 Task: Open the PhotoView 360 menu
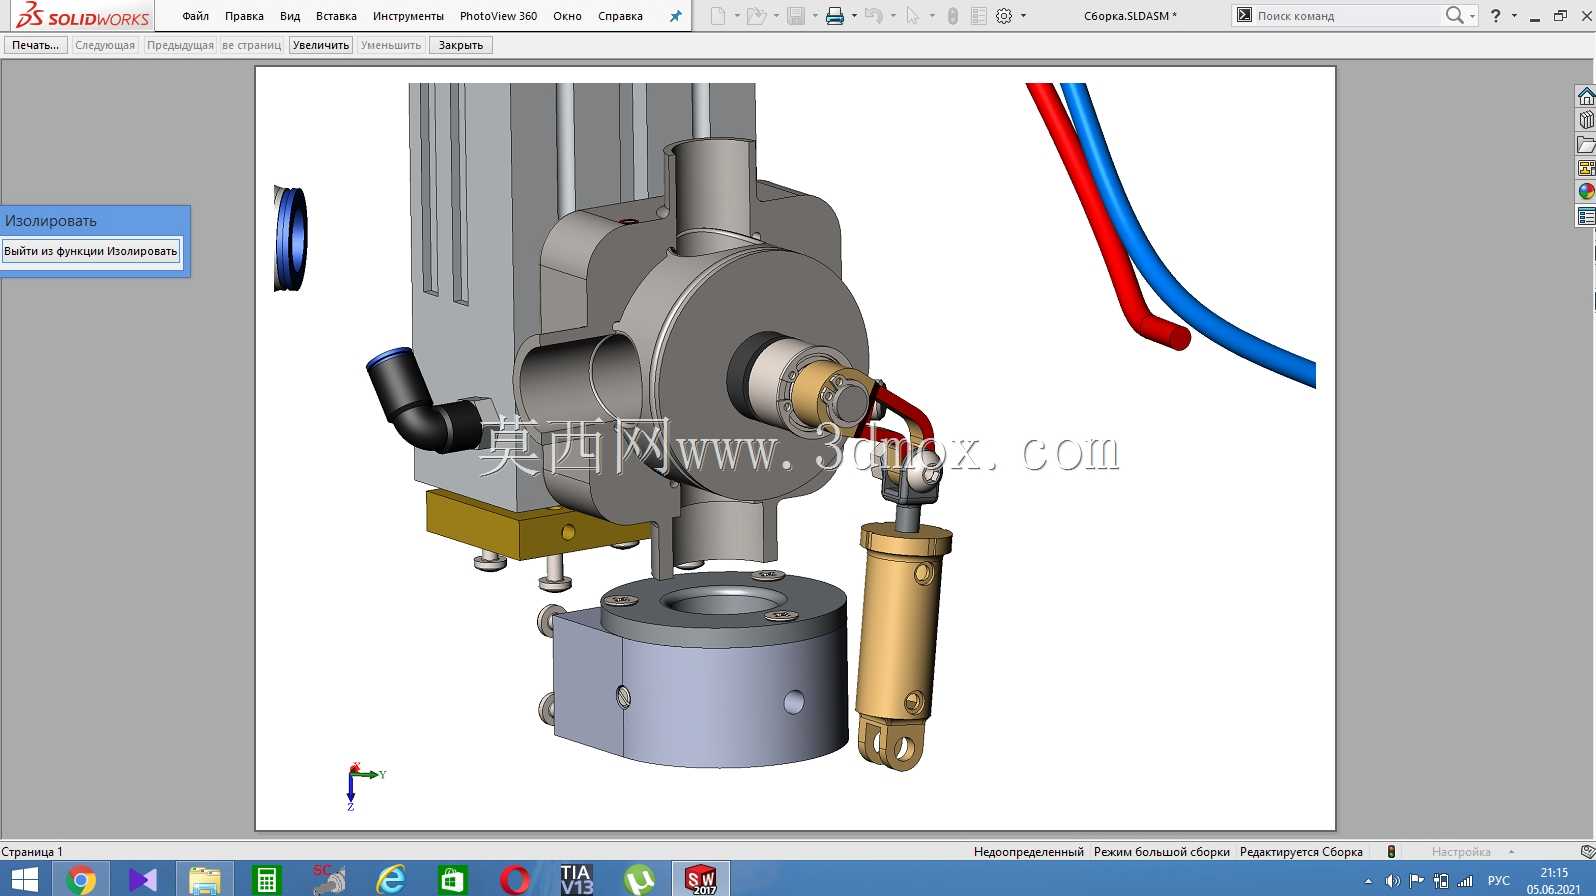498,16
